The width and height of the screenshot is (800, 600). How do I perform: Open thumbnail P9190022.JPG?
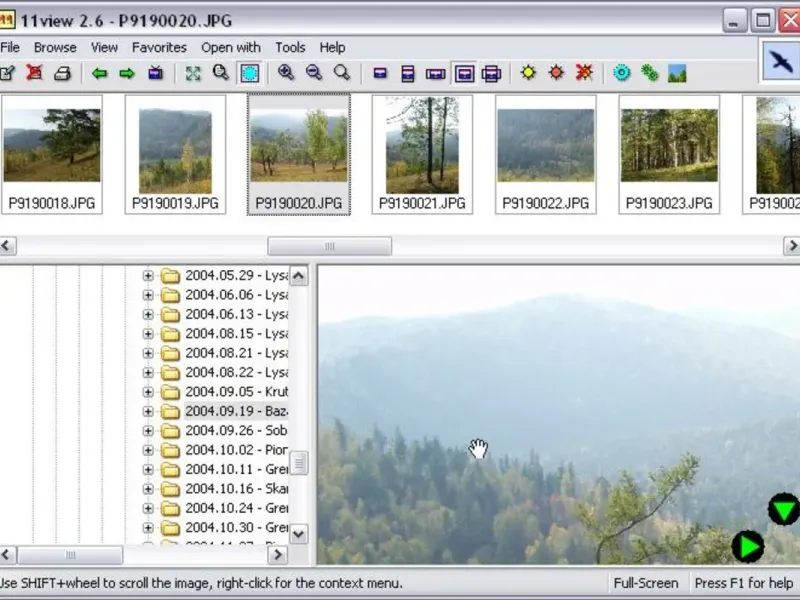pyautogui.click(x=545, y=154)
